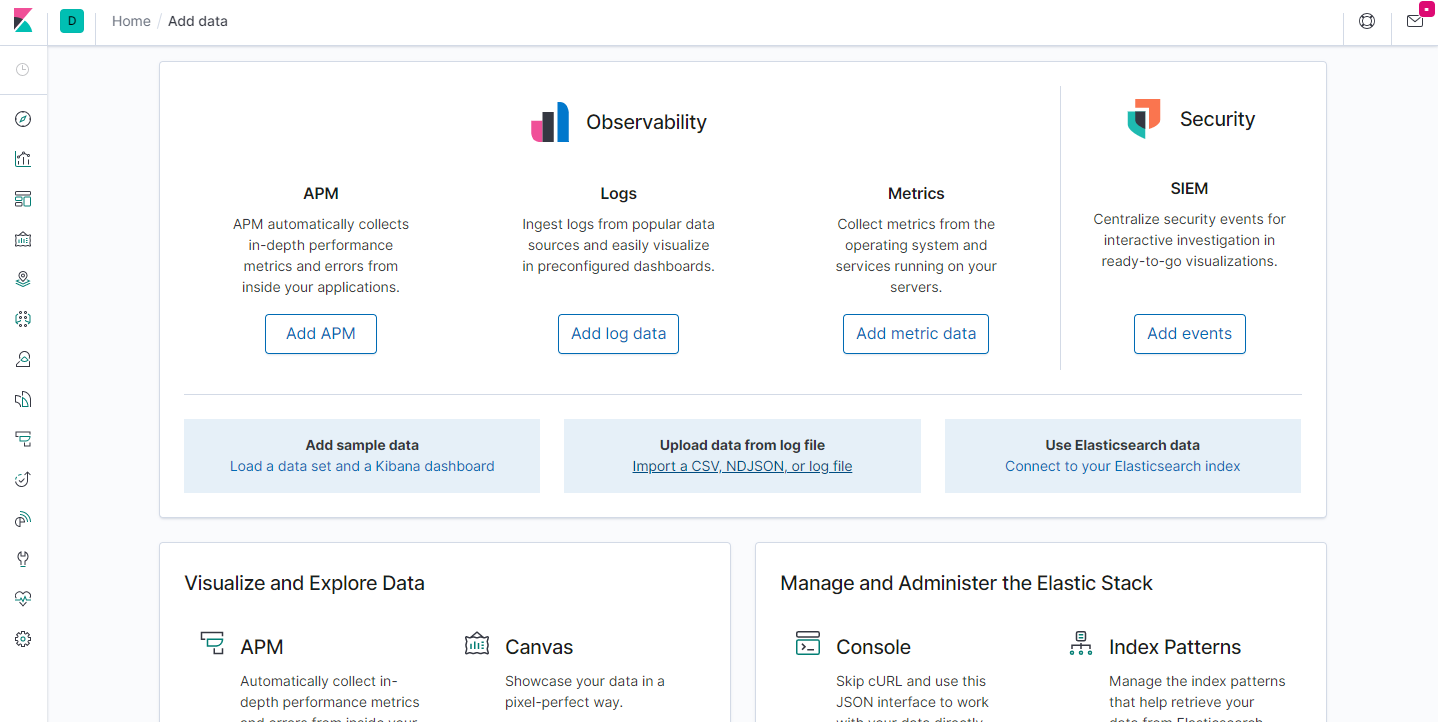Open Management gear icon in sidebar
The image size is (1438, 722).
(23, 639)
